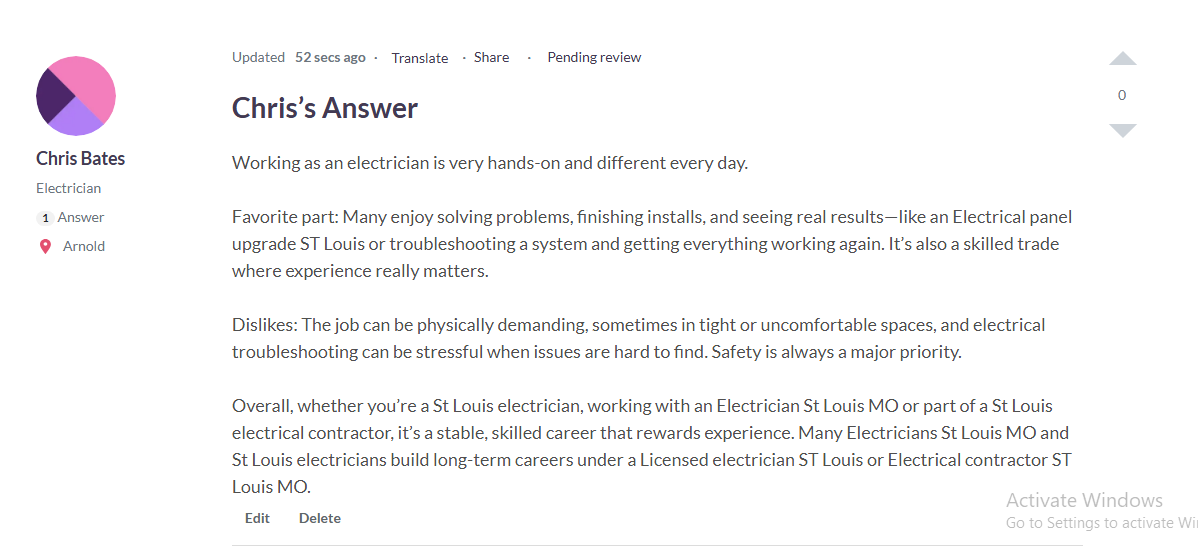Click the Dislikes paragraph text
1198x556 pixels.
(x=639, y=339)
